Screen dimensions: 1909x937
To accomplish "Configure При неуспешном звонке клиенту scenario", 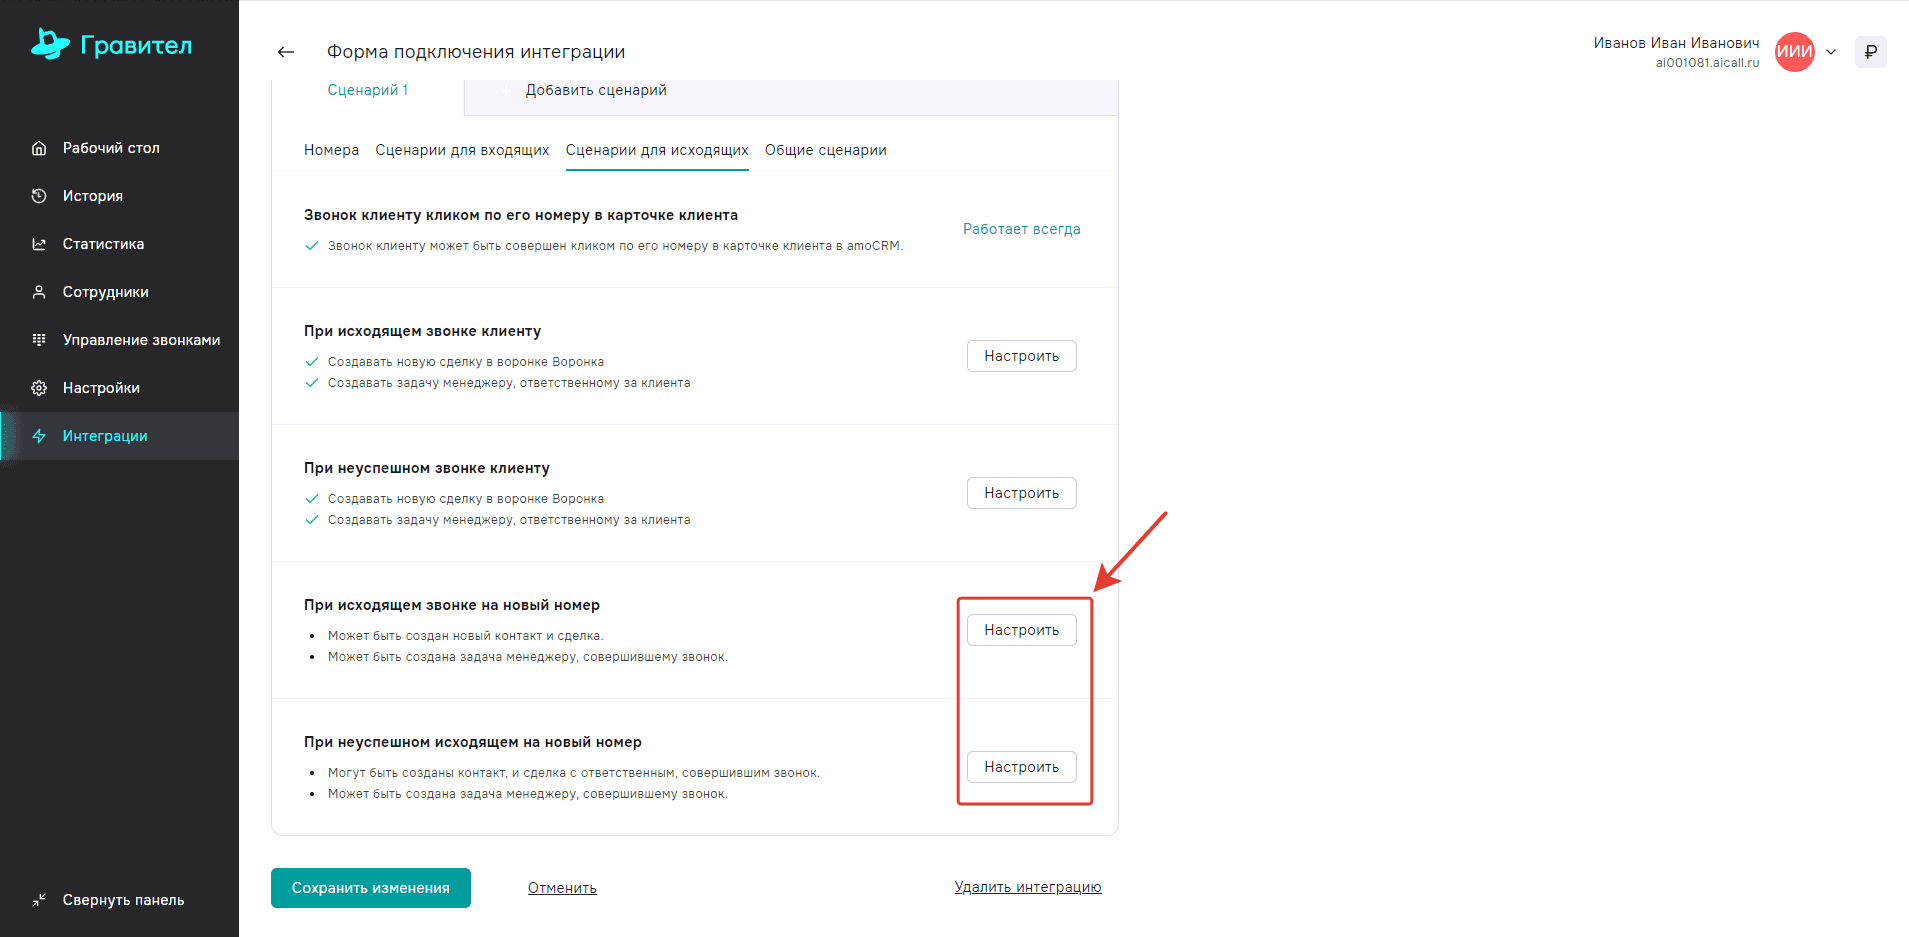I will point(1021,493).
